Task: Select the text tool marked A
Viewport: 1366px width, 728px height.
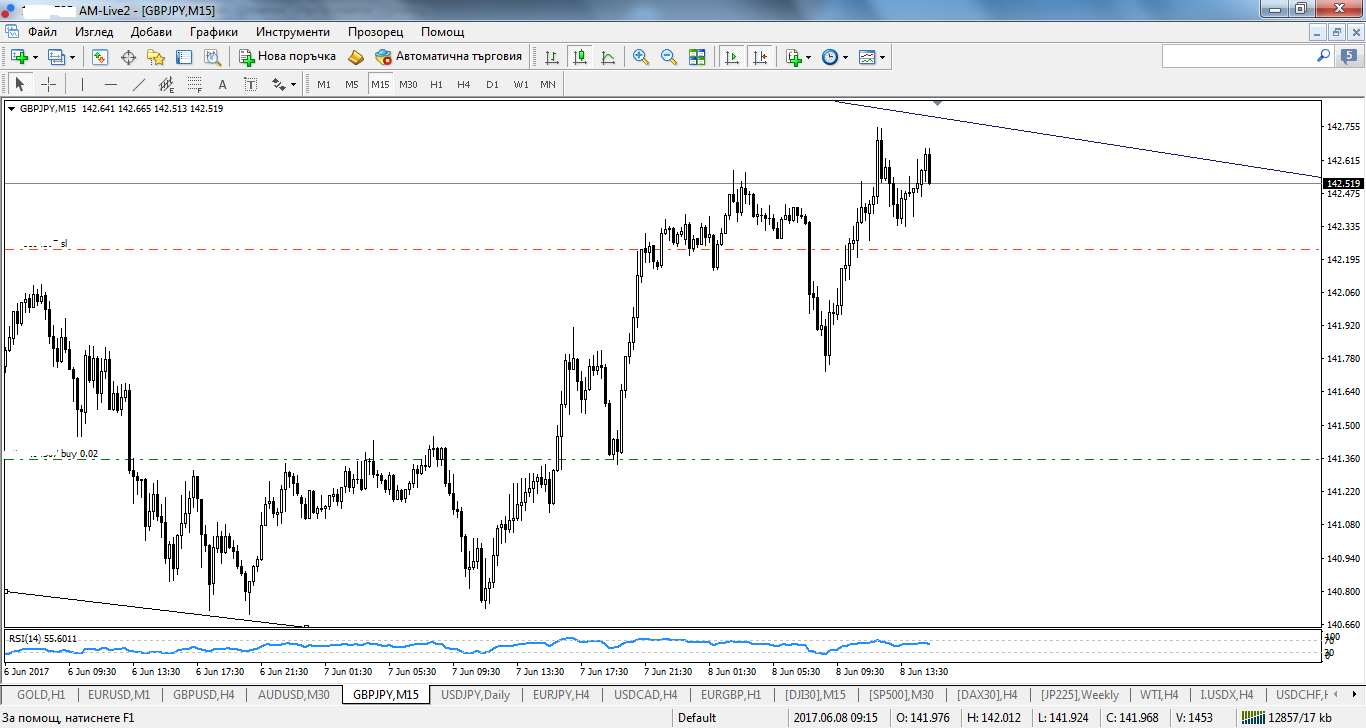Action: [222, 84]
